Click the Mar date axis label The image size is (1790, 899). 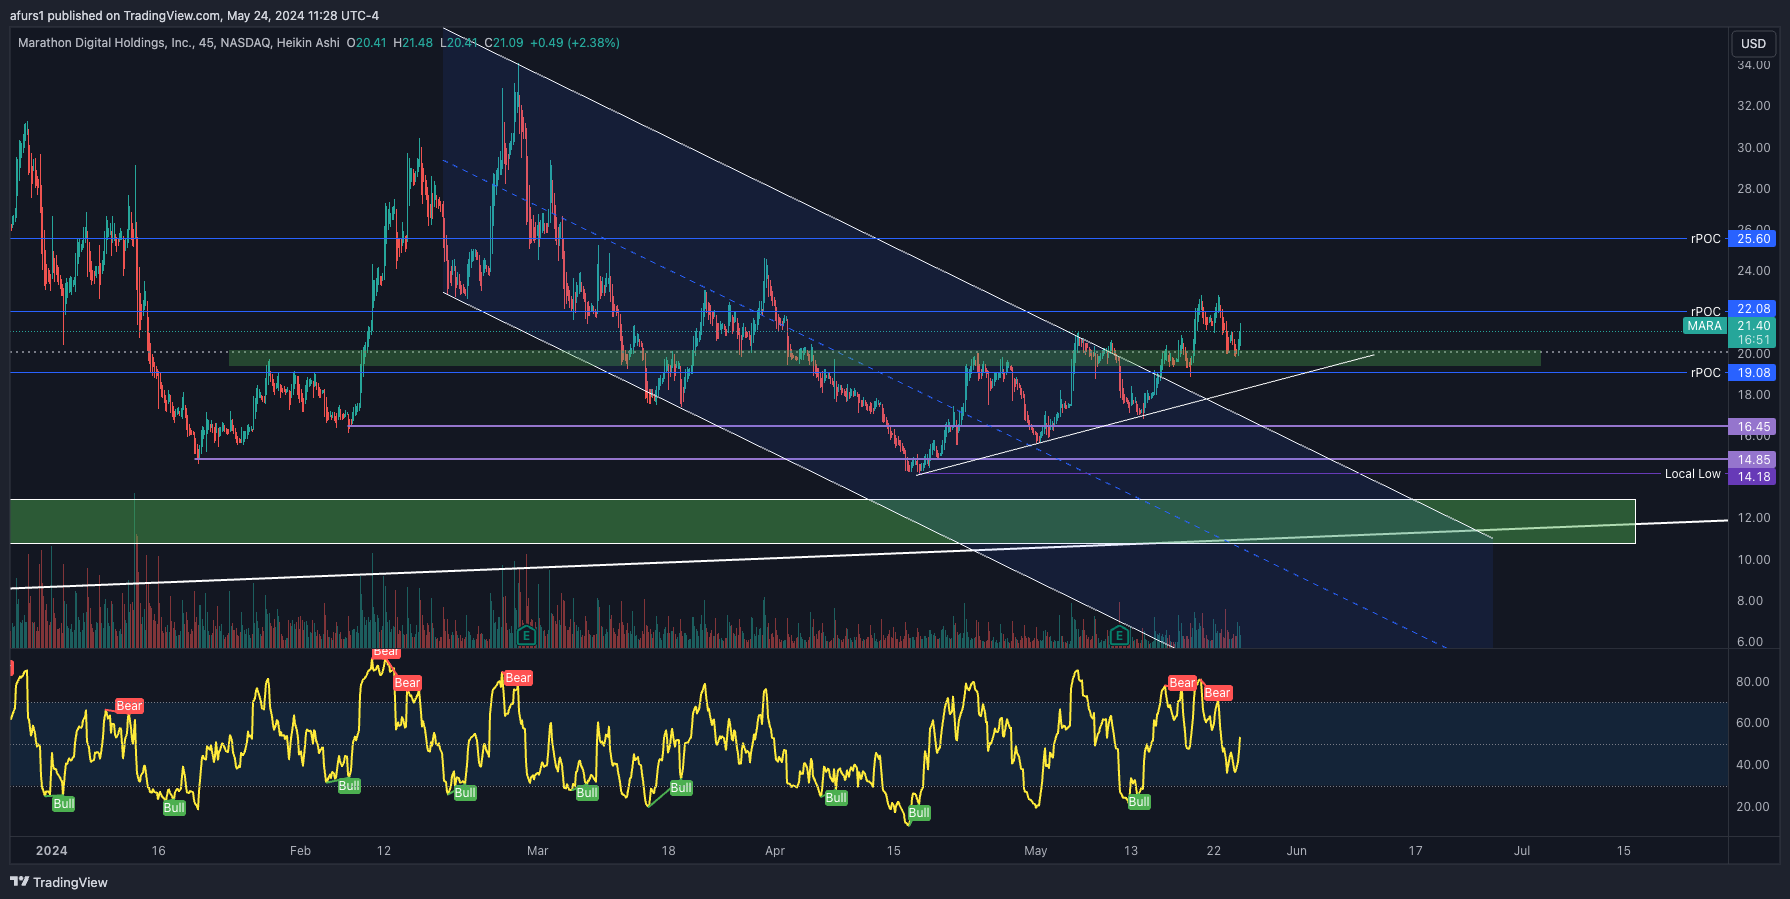coord(538,851)
